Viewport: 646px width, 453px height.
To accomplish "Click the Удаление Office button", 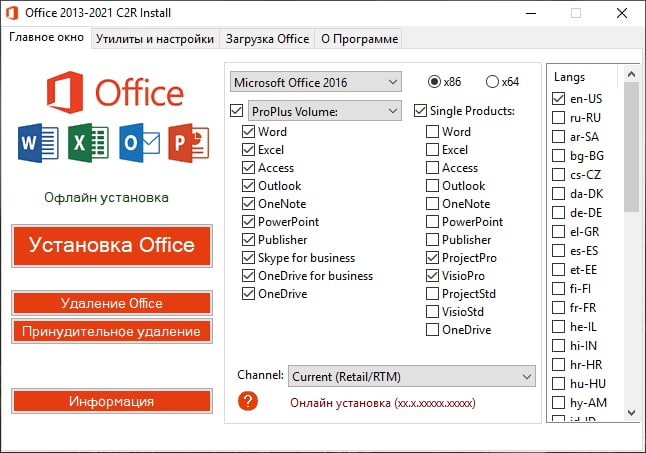I will coord(112,303).
